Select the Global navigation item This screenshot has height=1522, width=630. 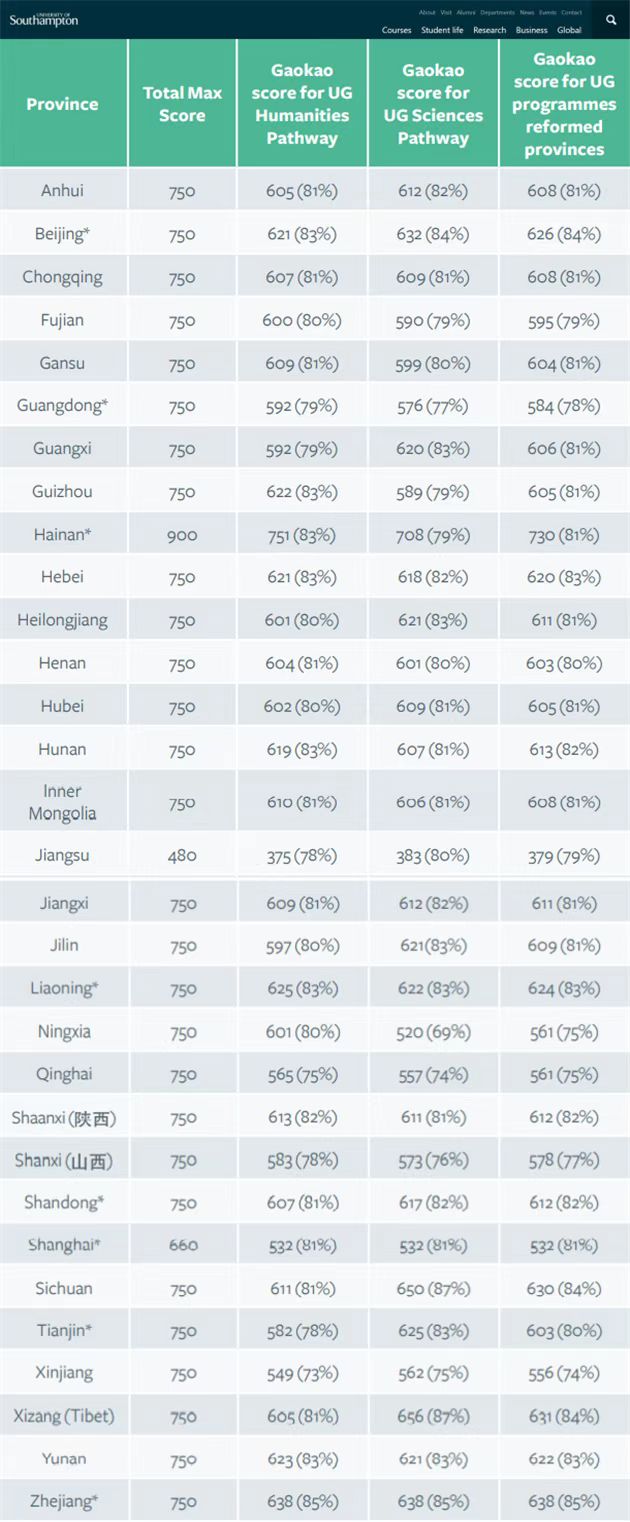pyautogui.click(x=569, y=31)
